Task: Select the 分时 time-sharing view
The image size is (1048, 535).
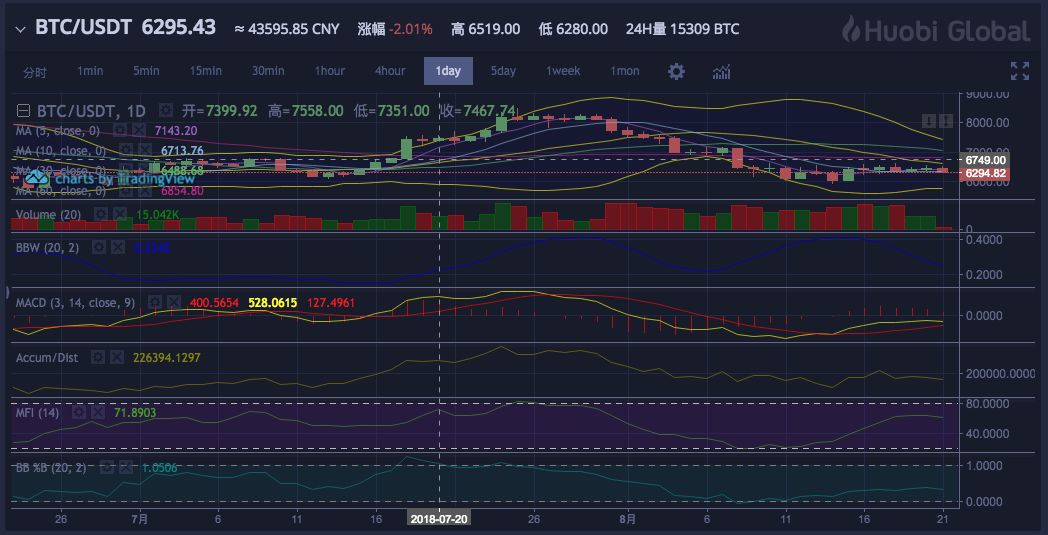Action: tap(35, 71)
